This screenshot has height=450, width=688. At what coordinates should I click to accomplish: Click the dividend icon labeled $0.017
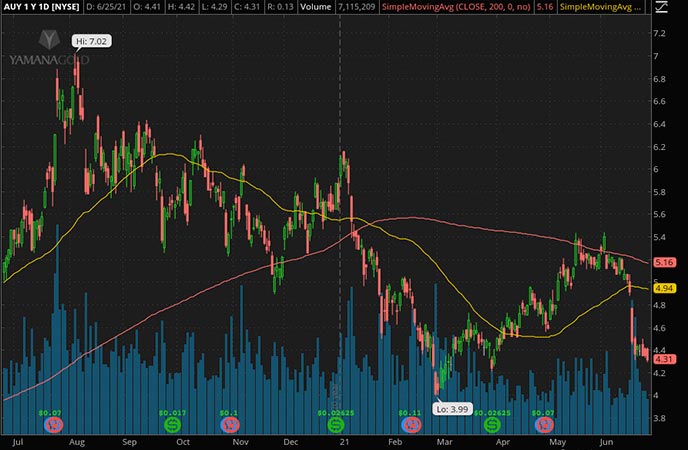click(x=172, y=425)
